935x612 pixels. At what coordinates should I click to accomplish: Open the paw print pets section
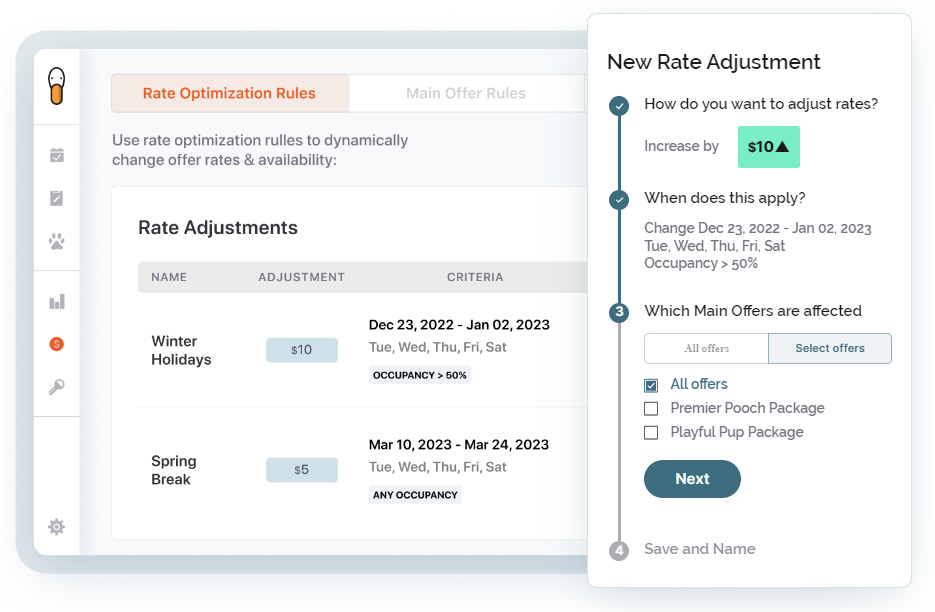pyautogui.click(x=57, y=241)
